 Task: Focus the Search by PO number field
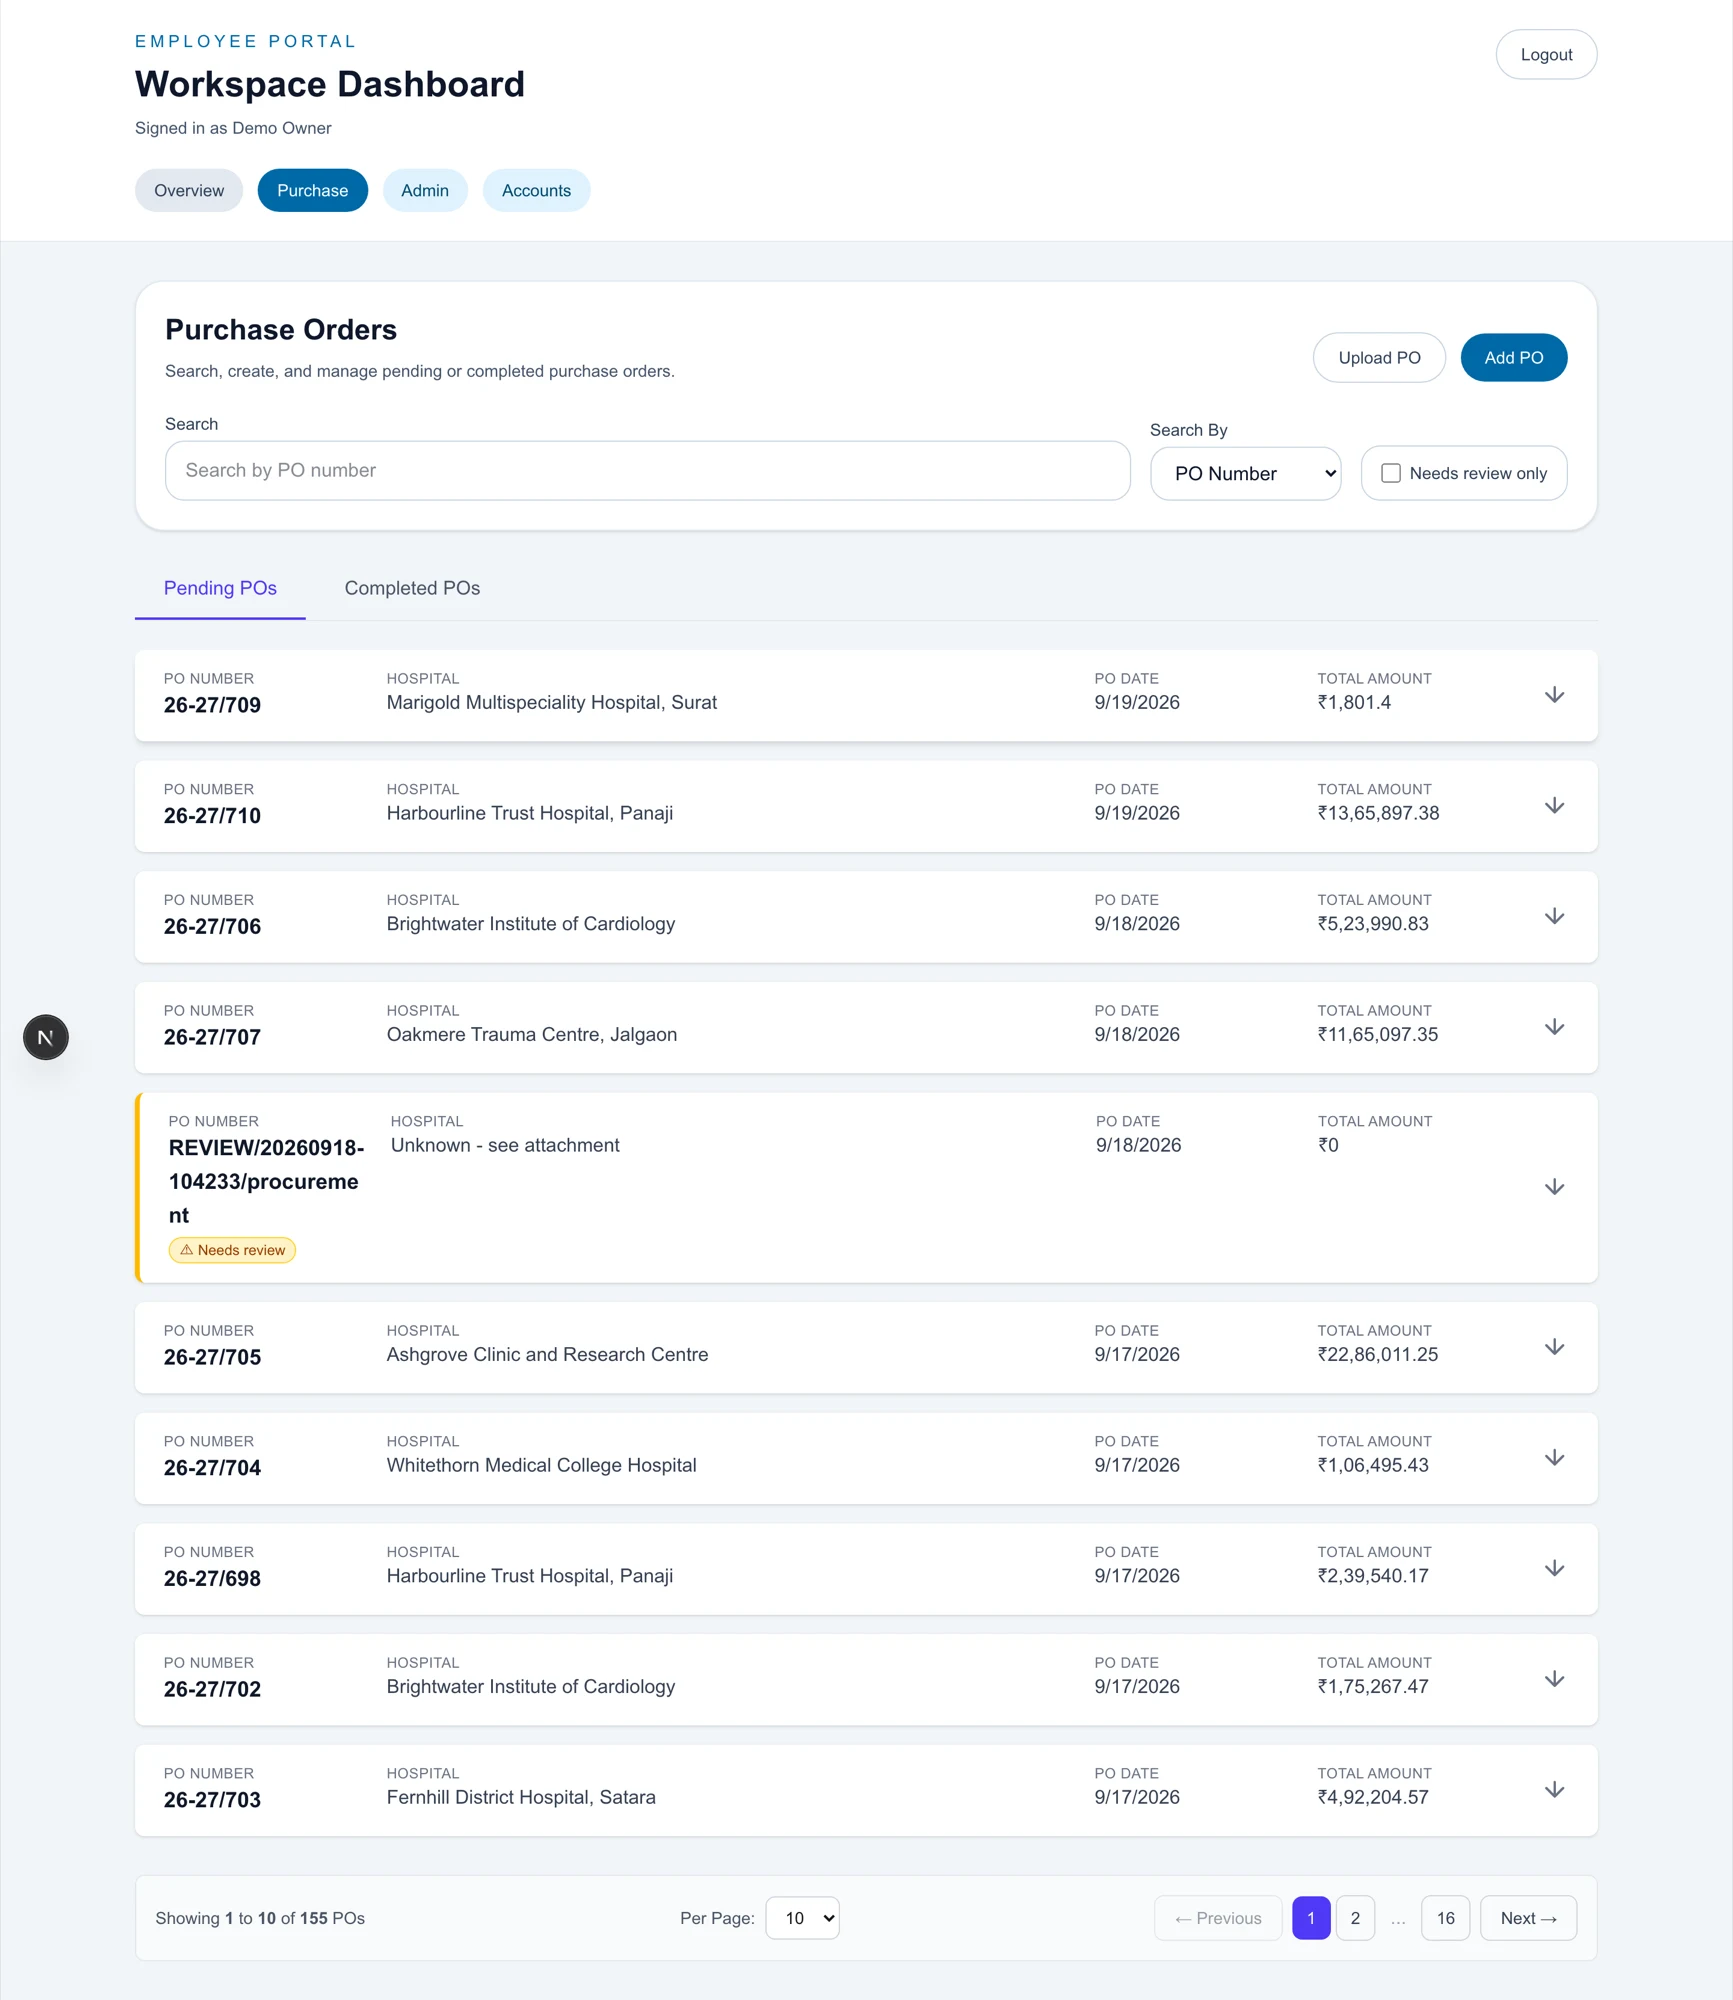click(x=647, y=470)
